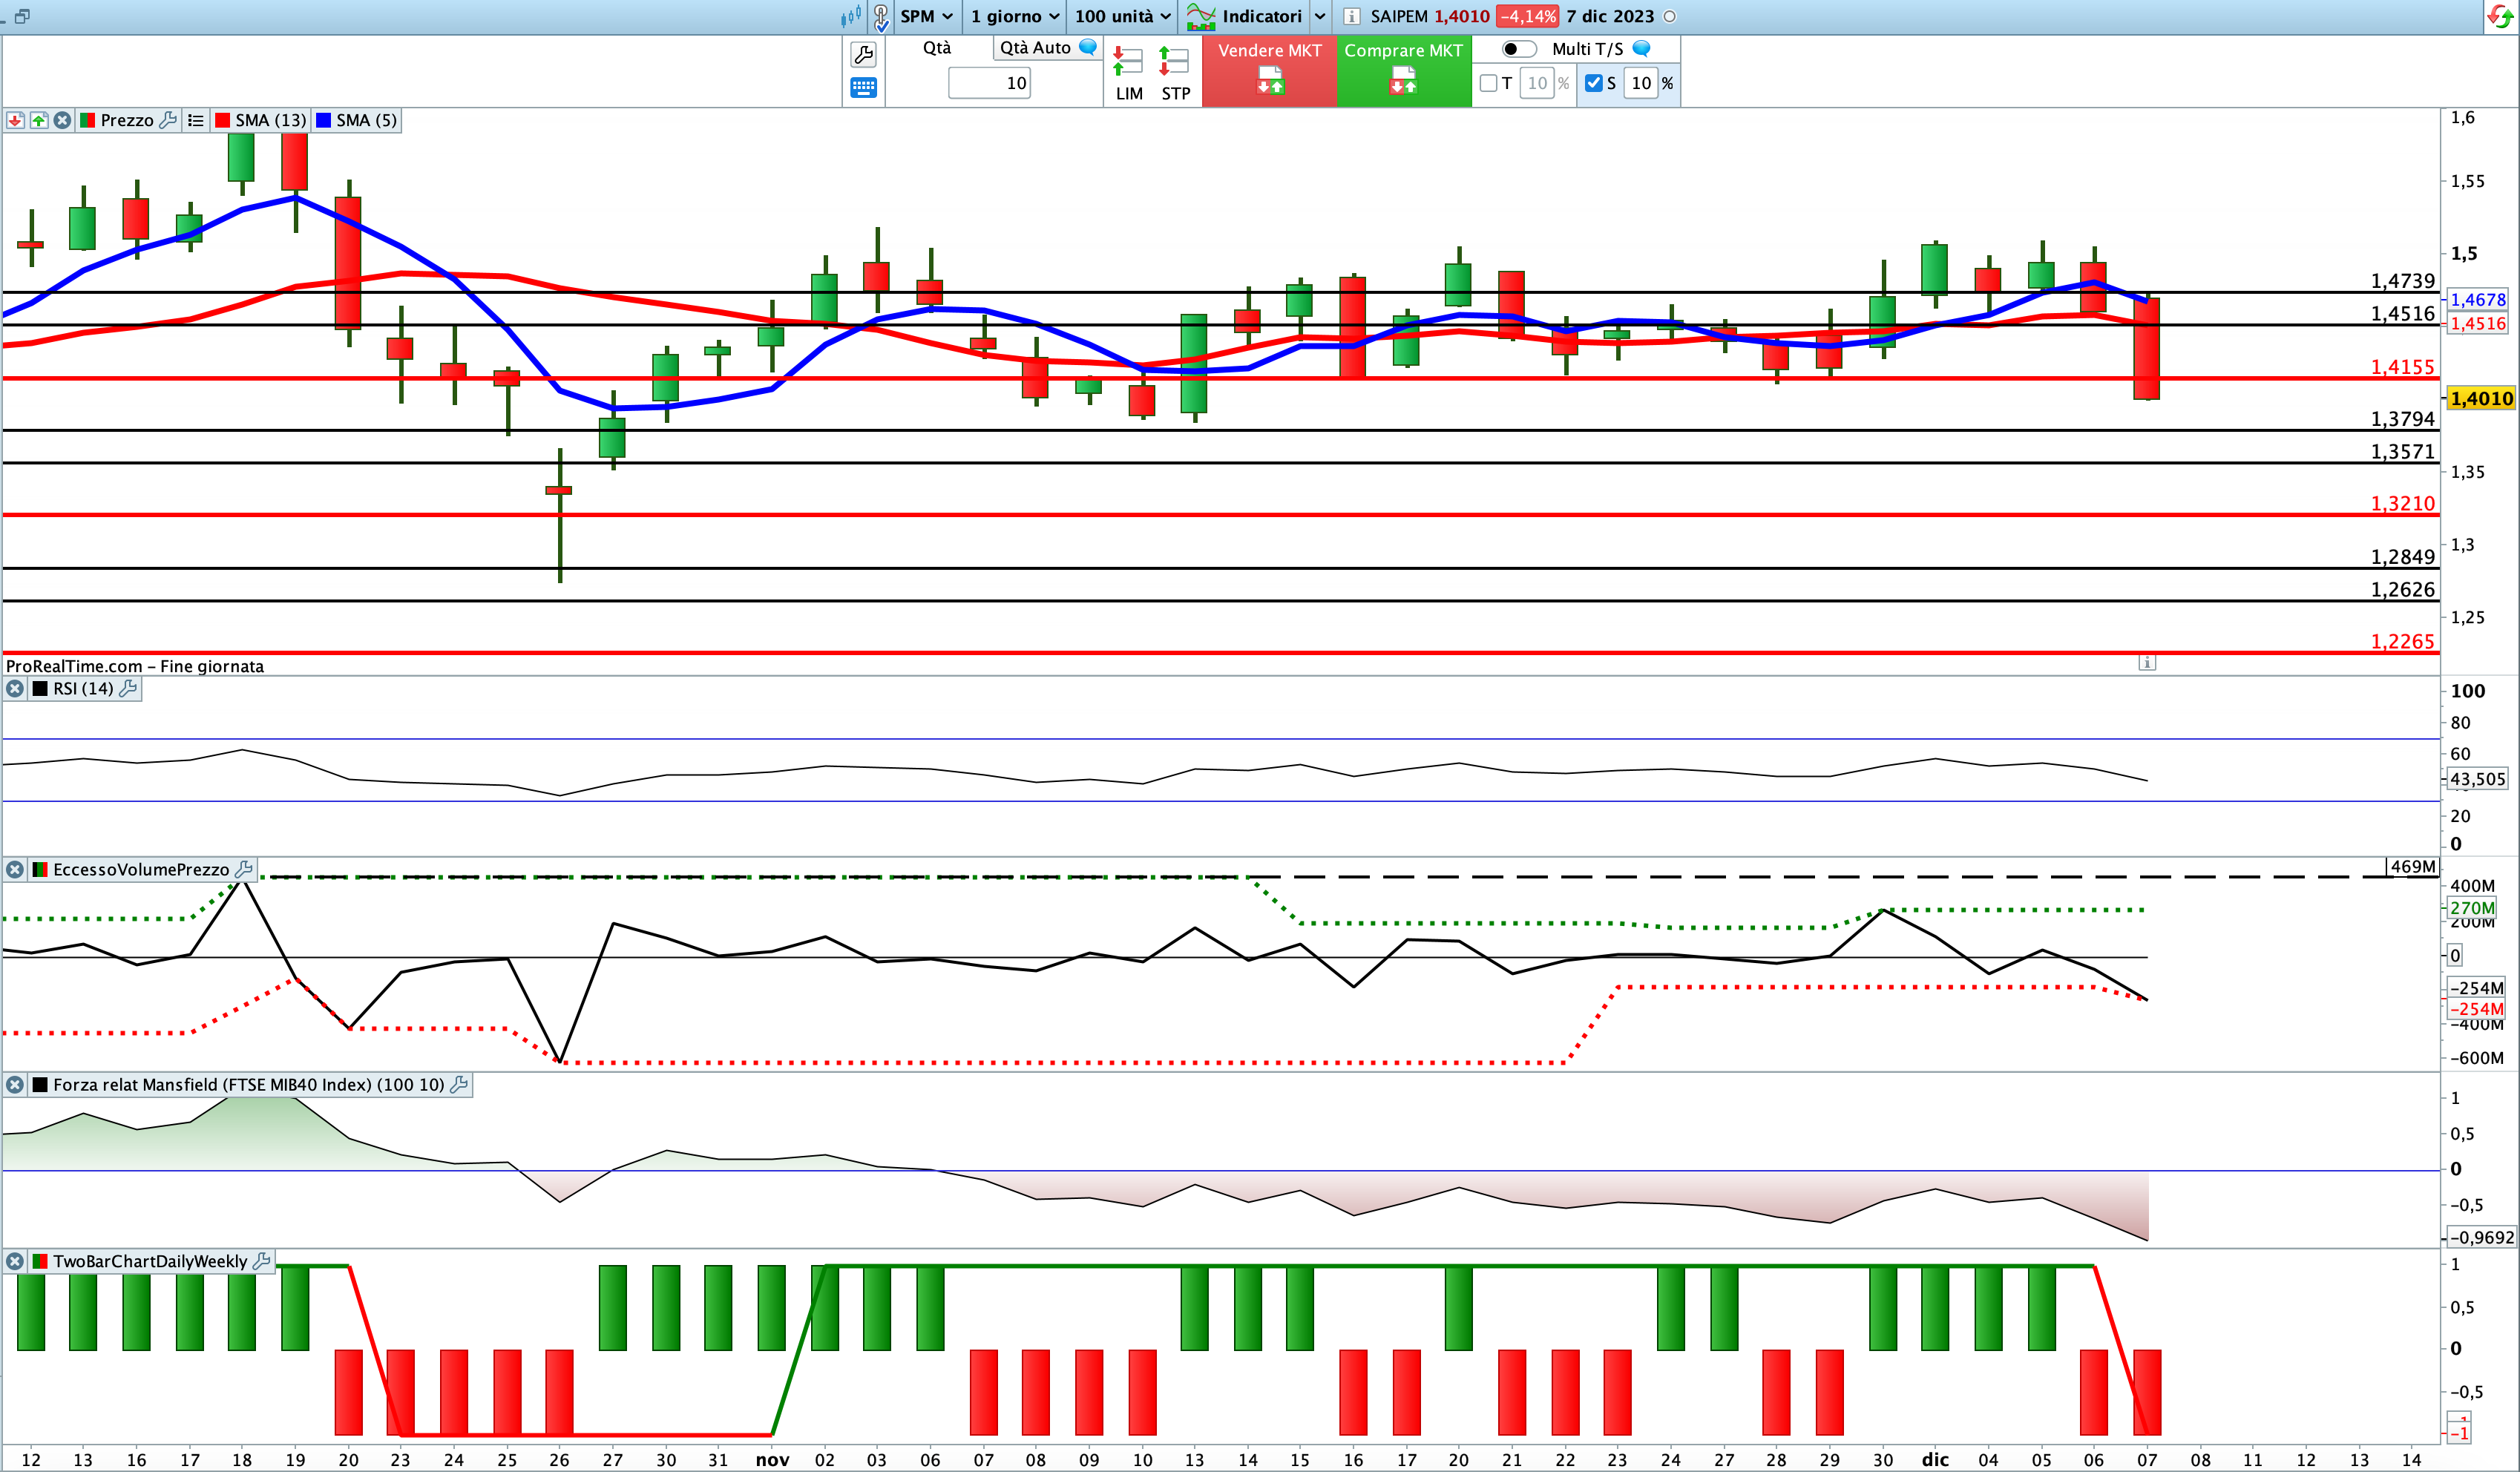Click the Prezzo label

tap(127, 120)
